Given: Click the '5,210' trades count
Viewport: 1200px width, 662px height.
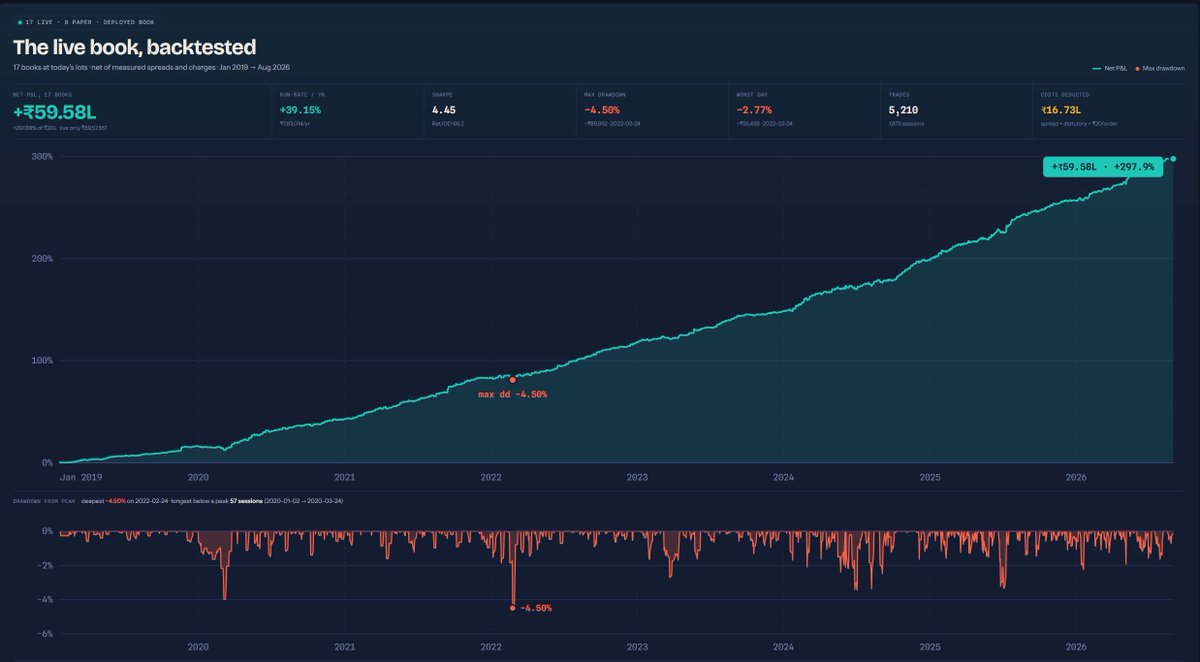Looking at the screenshot, I should click(x=903, y=109).
